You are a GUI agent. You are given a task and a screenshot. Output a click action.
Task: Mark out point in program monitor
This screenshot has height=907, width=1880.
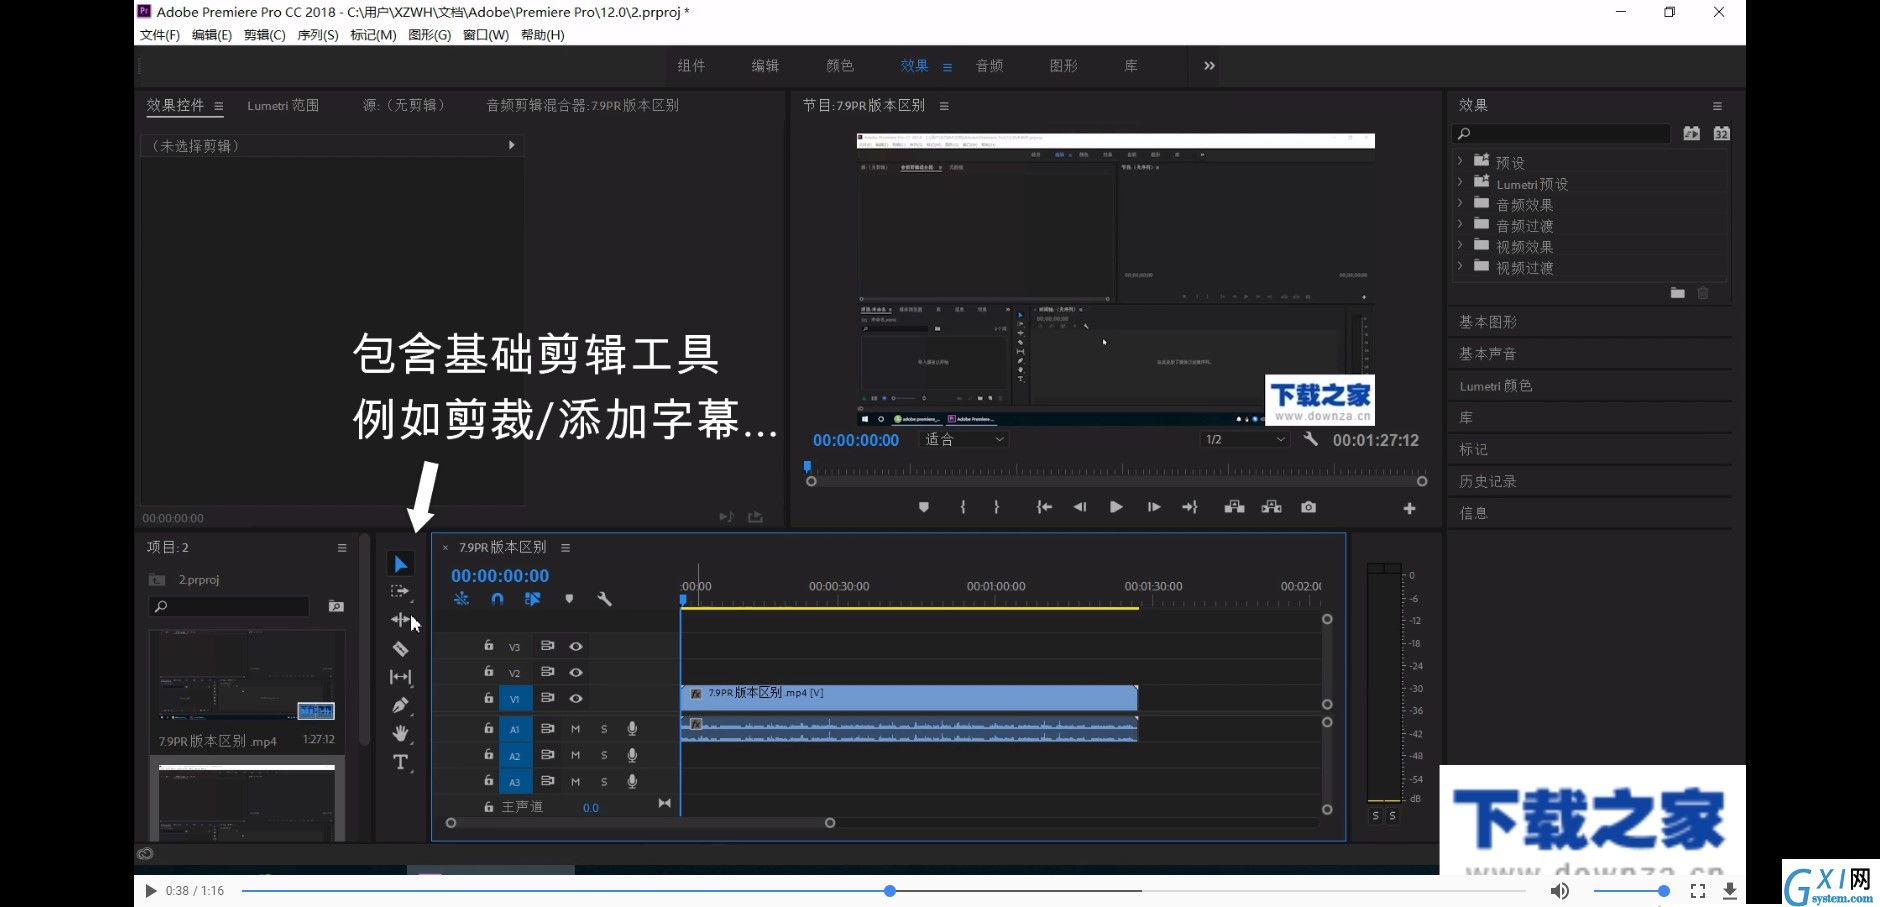click(996, 507)
